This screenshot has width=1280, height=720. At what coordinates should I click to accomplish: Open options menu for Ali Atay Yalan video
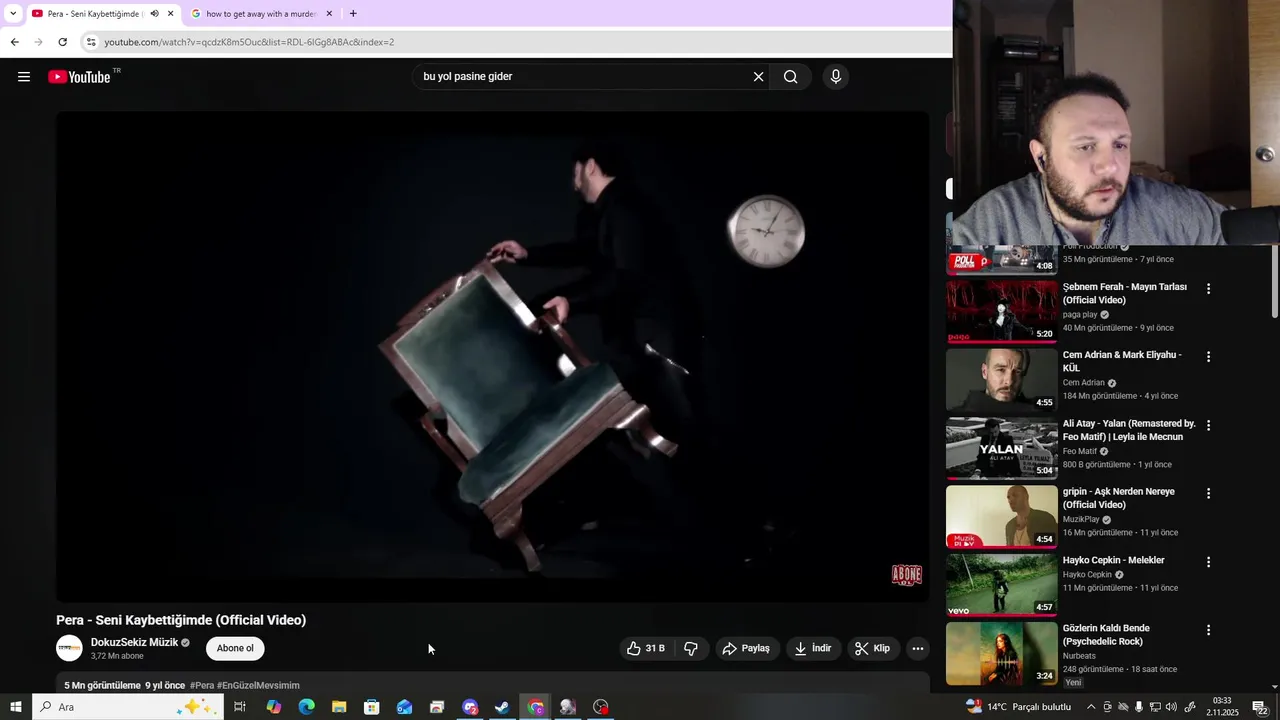pyautogui.click(x=1208, y=425)
